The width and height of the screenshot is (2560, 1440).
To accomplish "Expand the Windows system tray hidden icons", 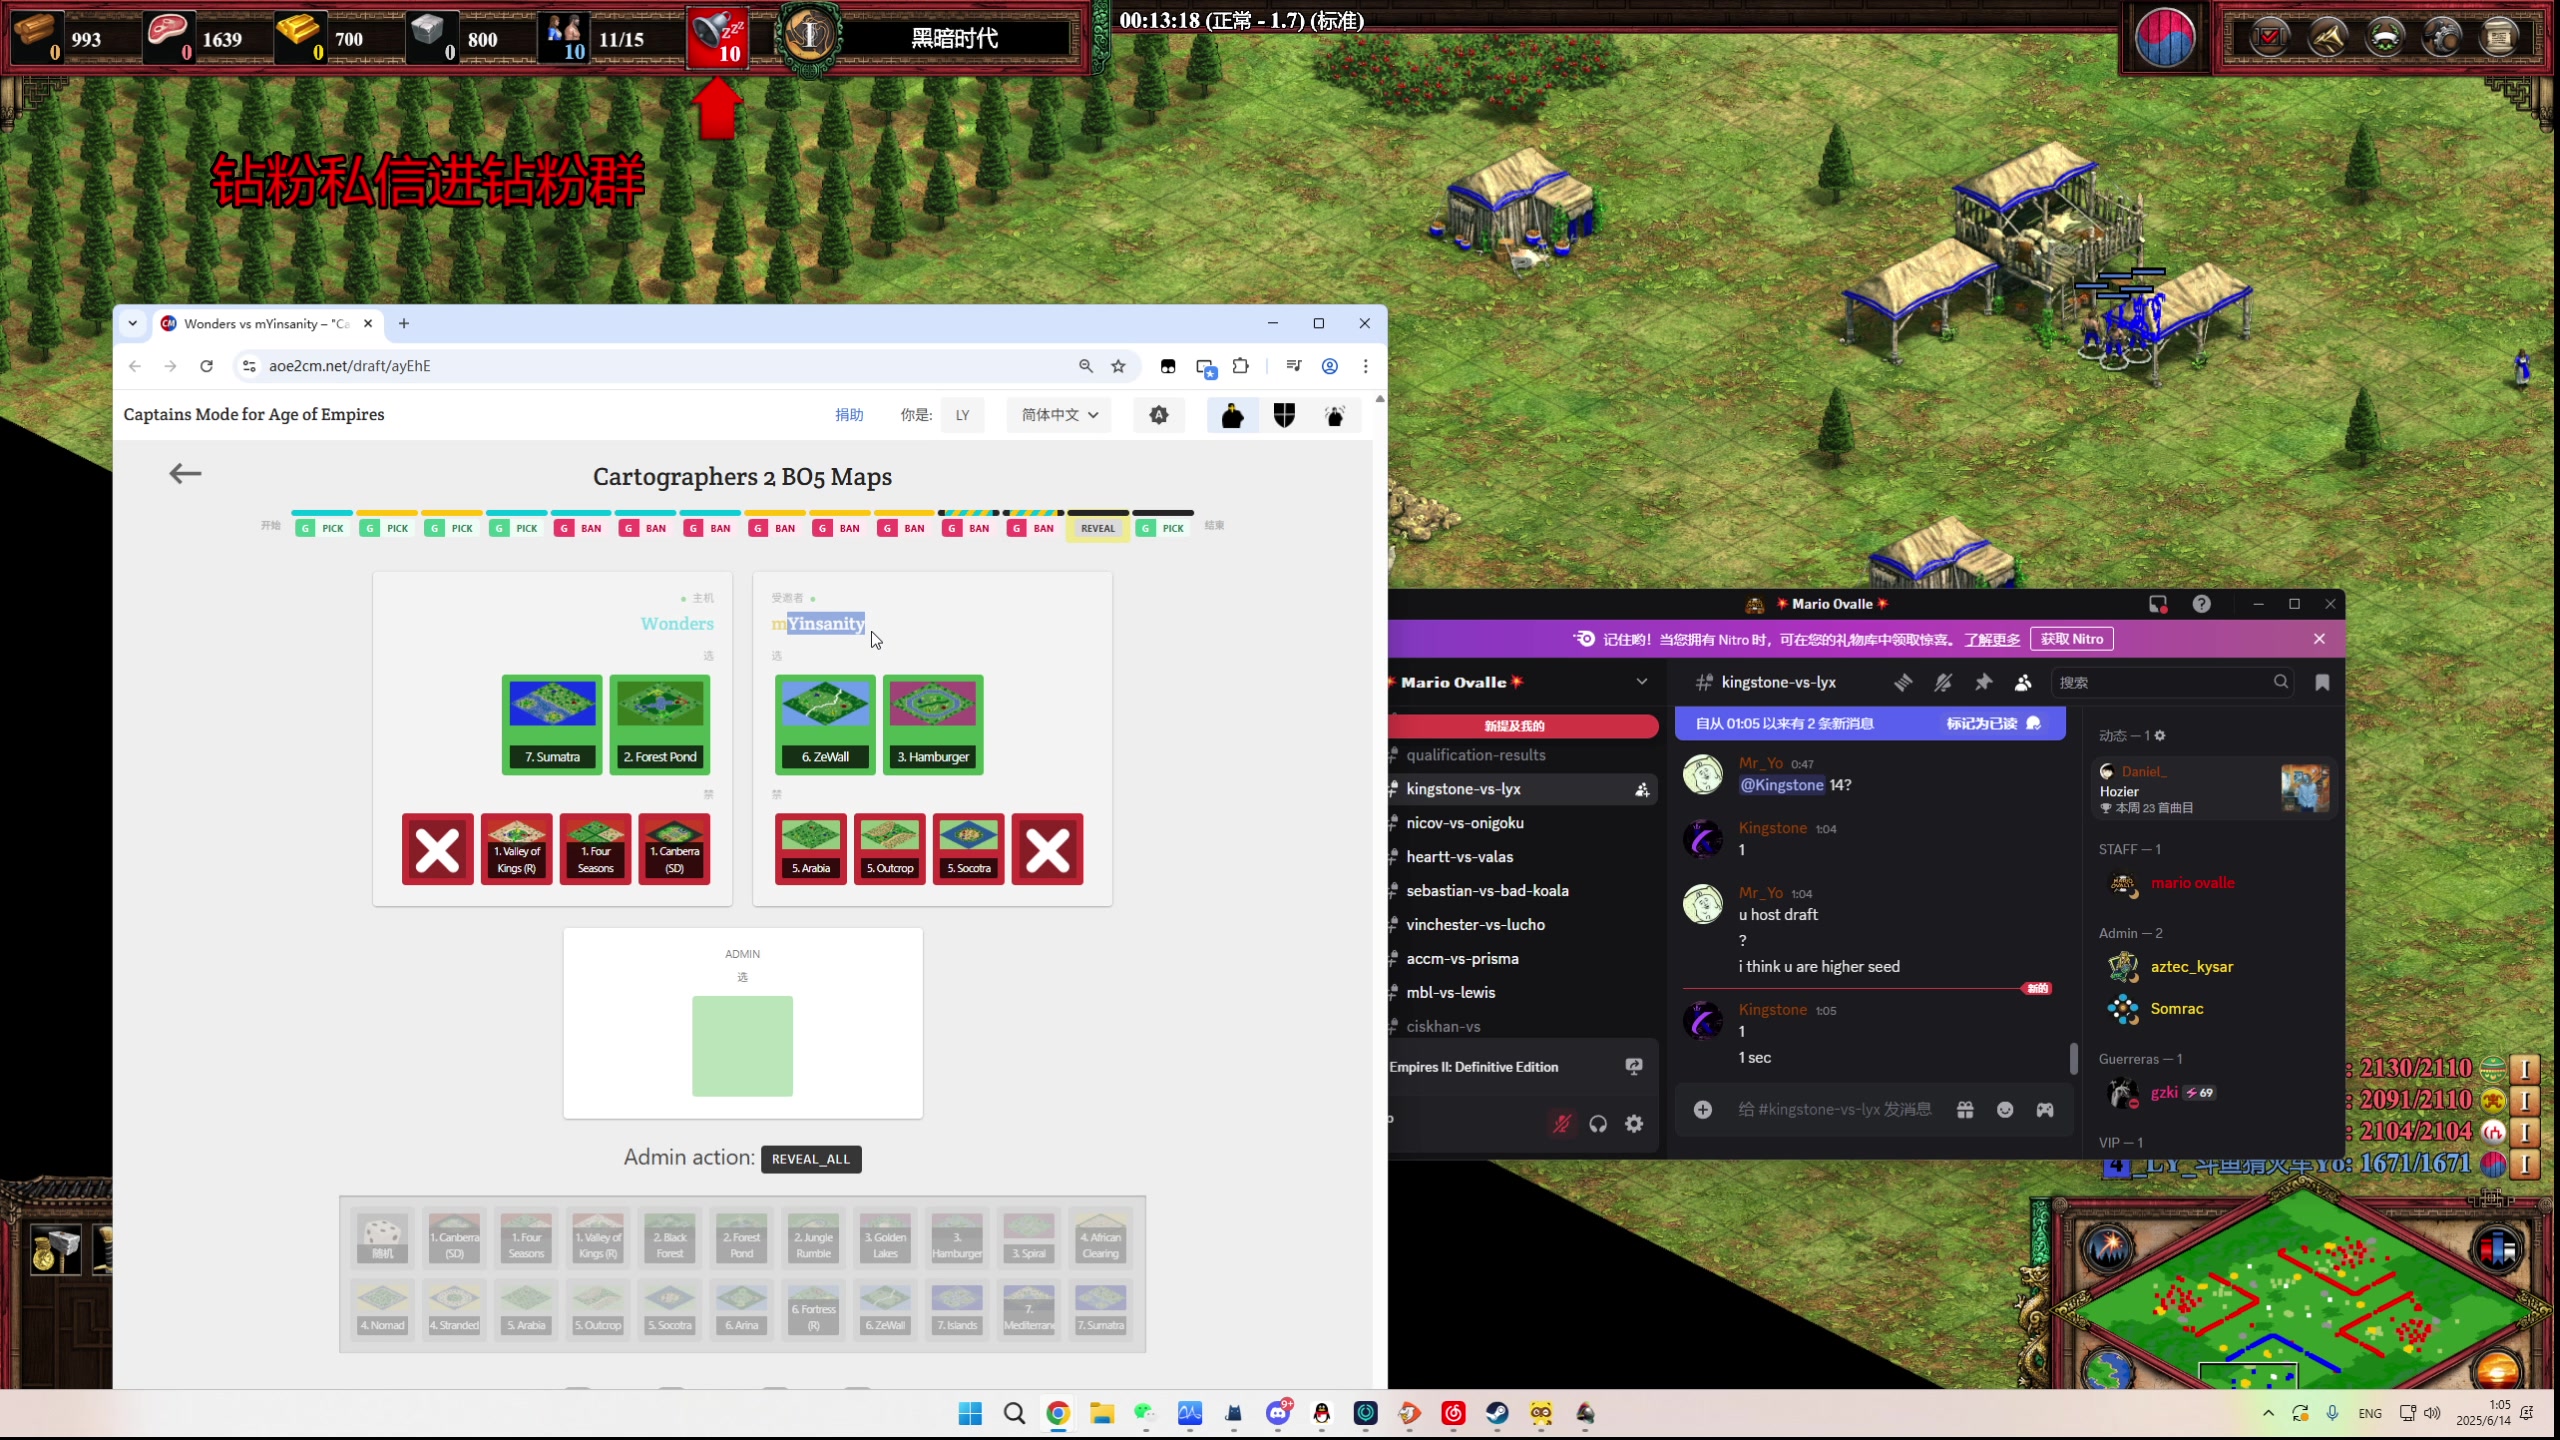I will [2268, 1413].
